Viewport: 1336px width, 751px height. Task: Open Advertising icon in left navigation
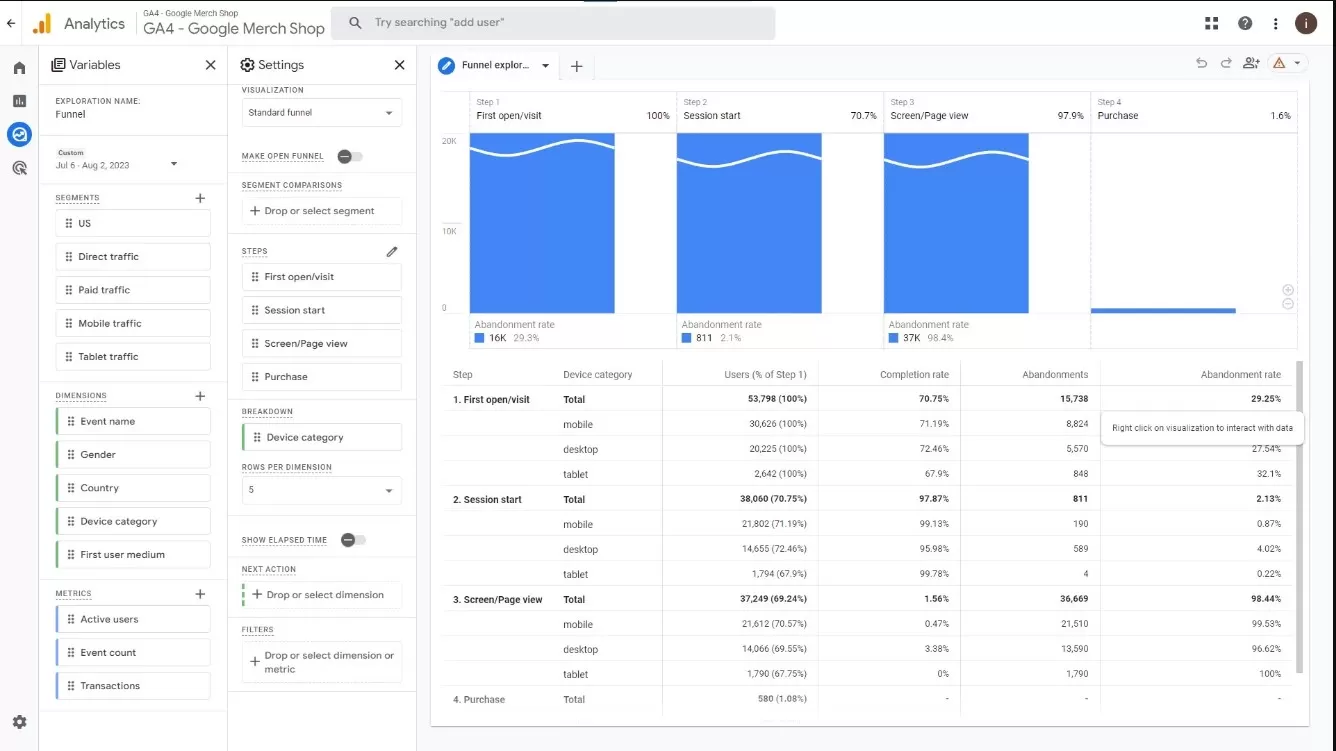pos(19,168)
